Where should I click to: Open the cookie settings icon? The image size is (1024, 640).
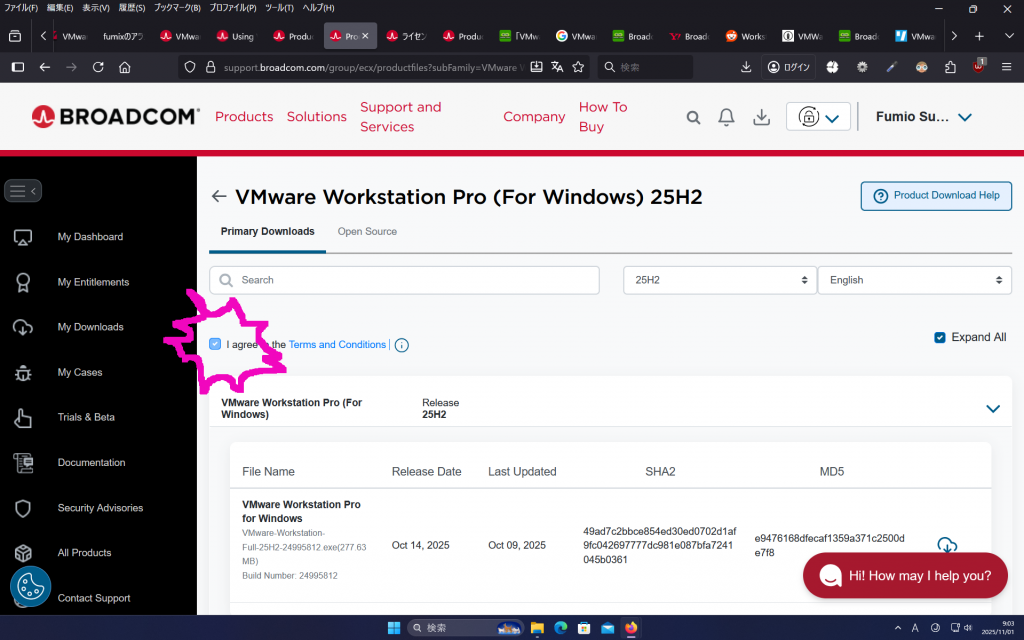30,587
